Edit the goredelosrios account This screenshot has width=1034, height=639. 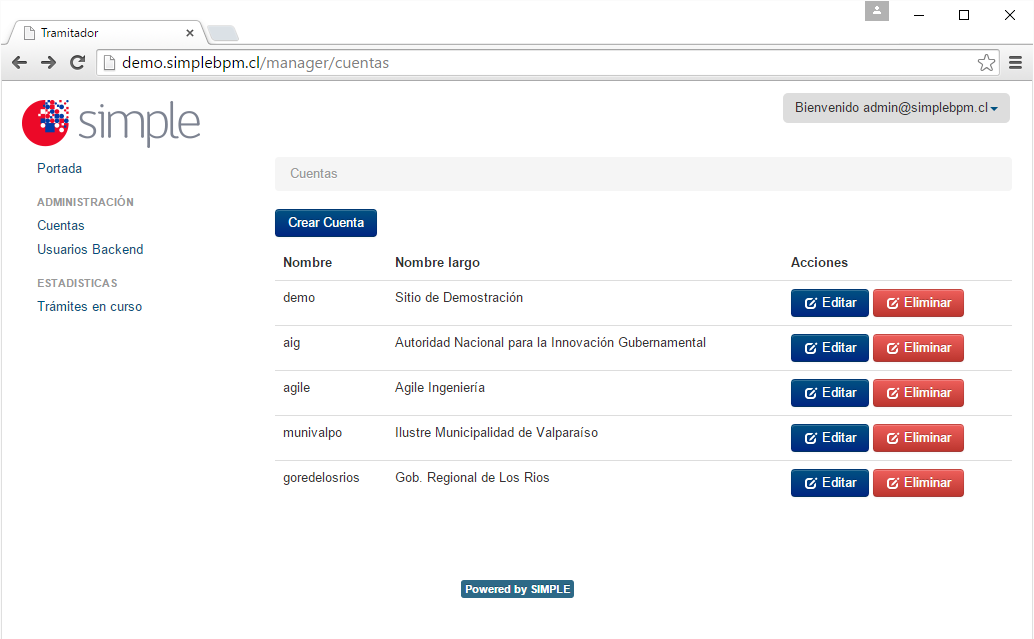[x=830, y=483]
